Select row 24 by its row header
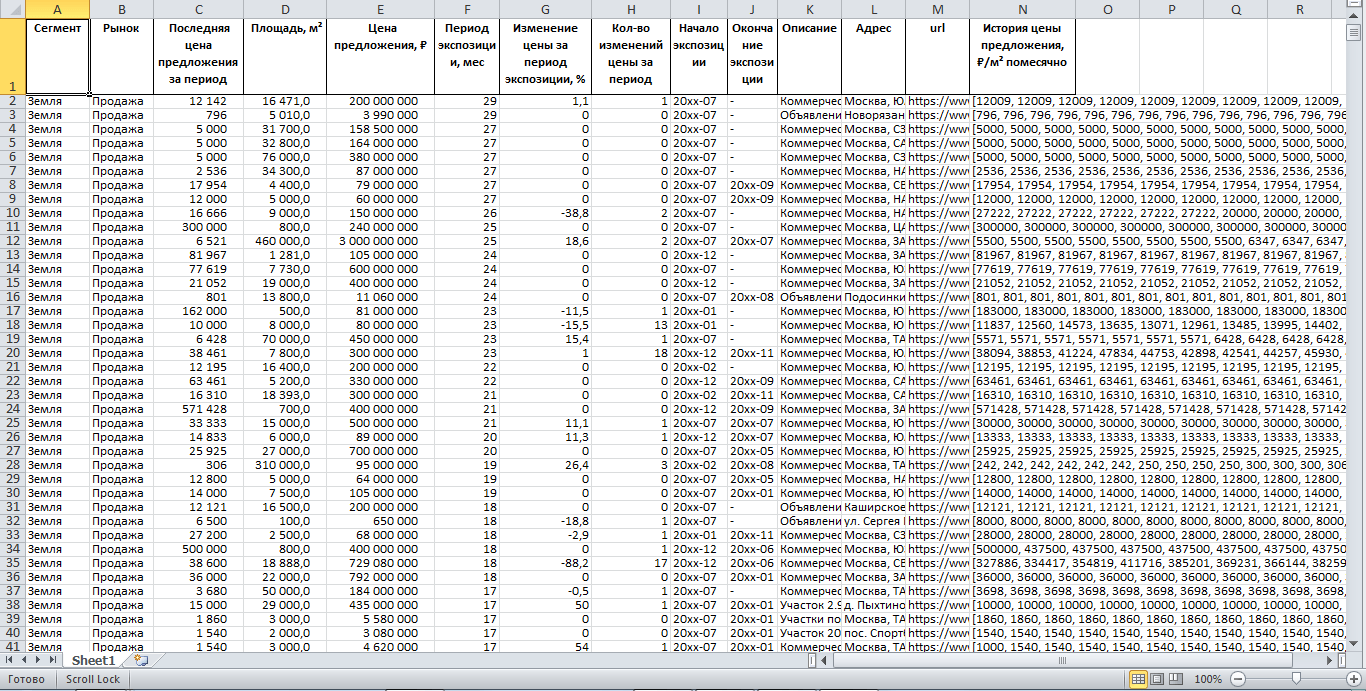 pyautogui.click(x=13, y=409)
